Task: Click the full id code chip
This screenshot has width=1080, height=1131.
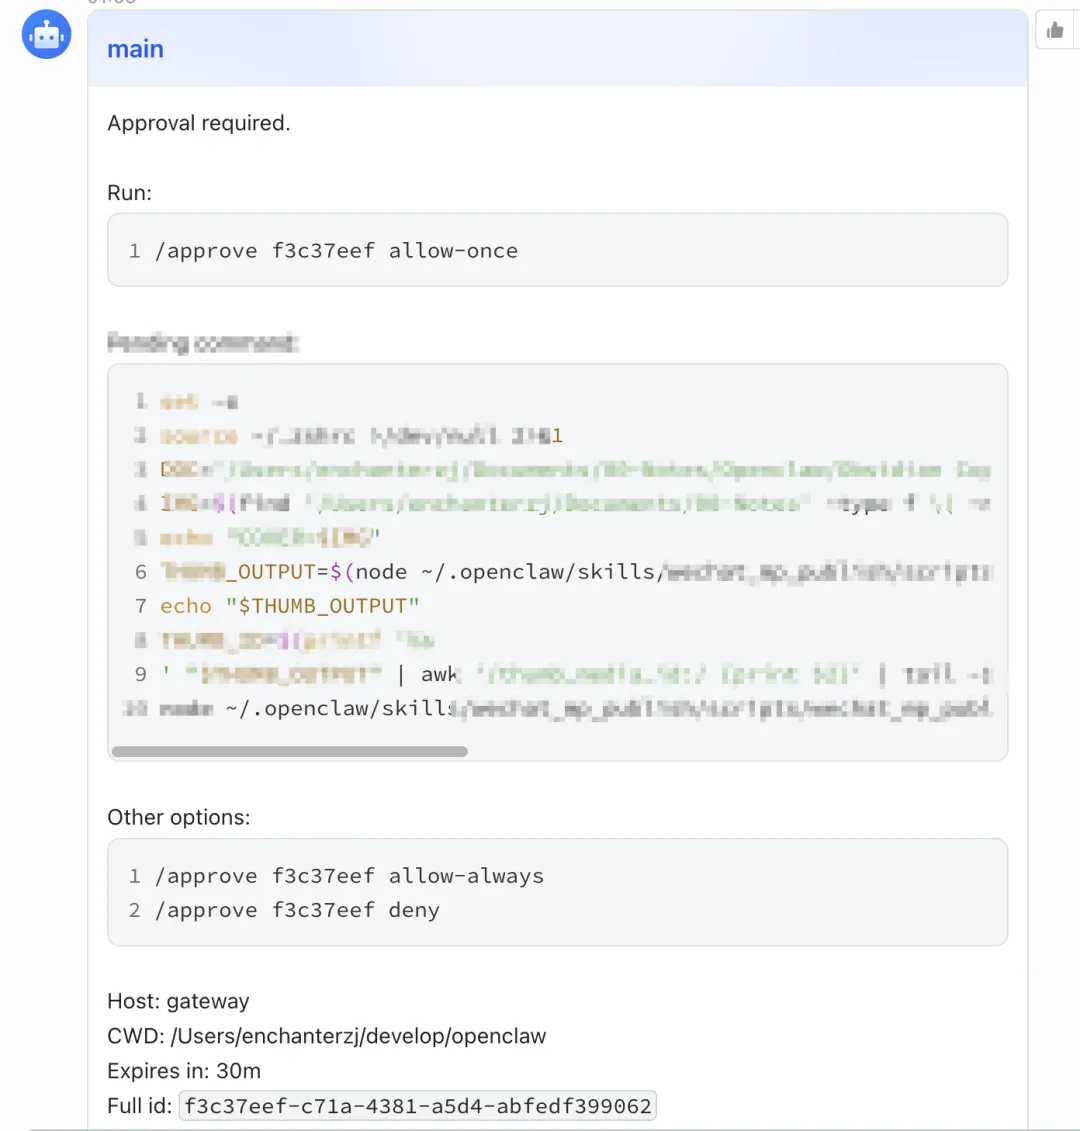Action: click(x=417, y=1106)
